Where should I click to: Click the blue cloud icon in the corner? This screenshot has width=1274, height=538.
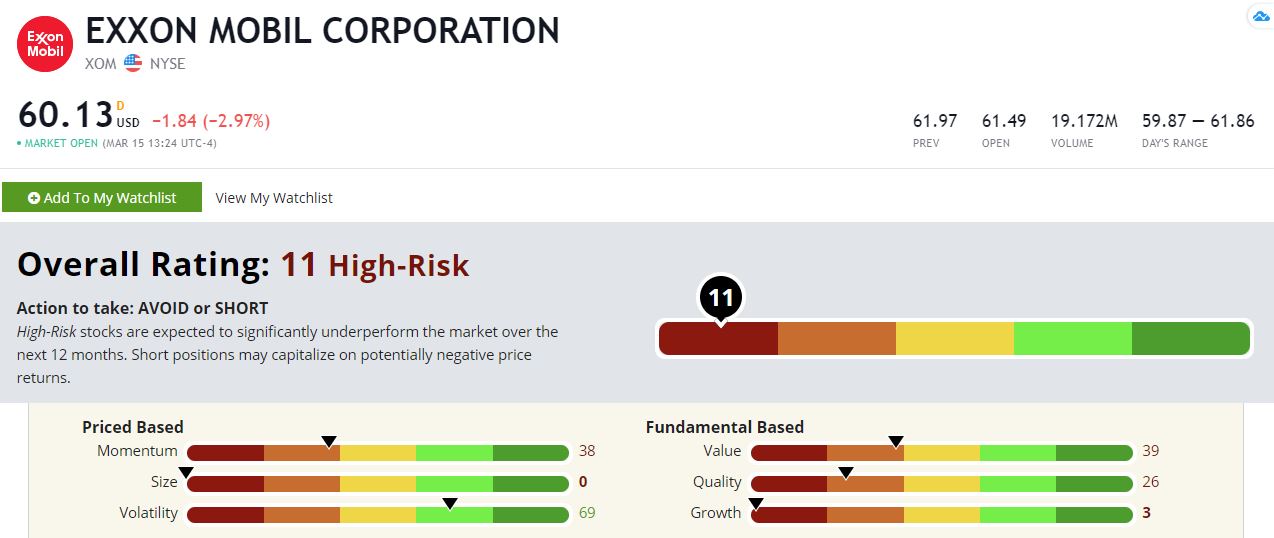(x=1259, y=17)
